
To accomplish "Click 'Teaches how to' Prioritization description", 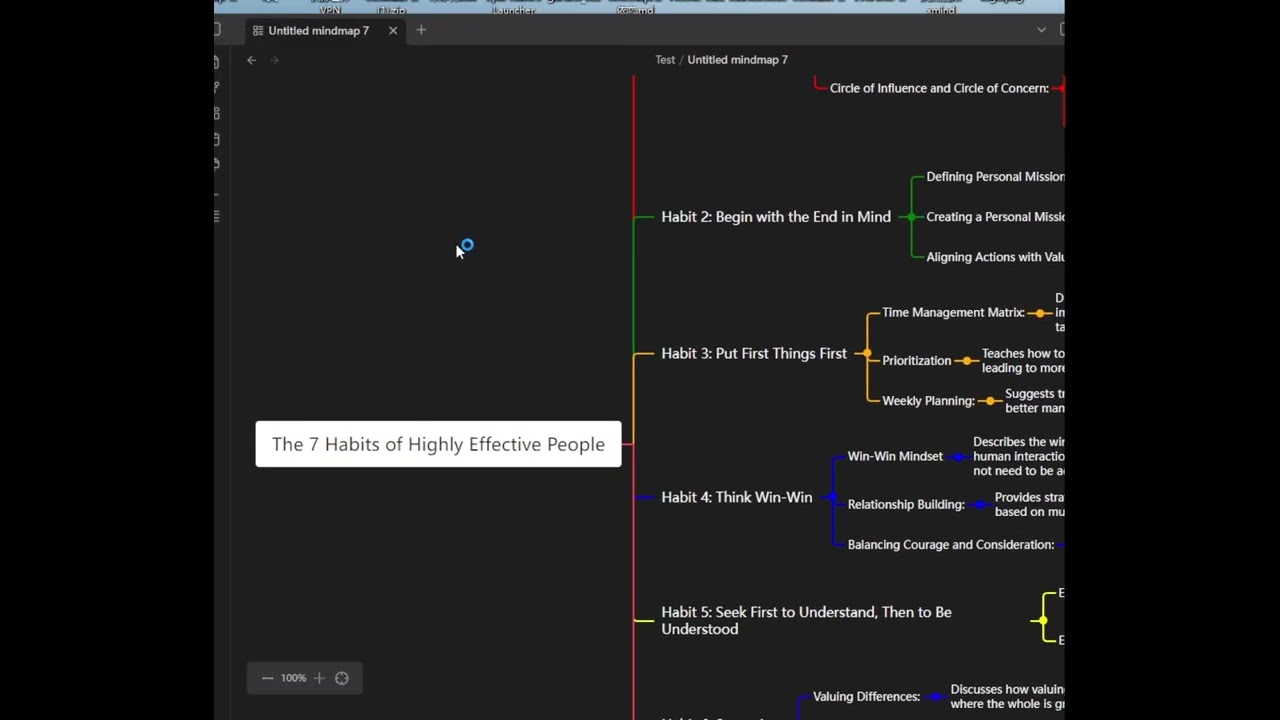I will coord(1023,361).
